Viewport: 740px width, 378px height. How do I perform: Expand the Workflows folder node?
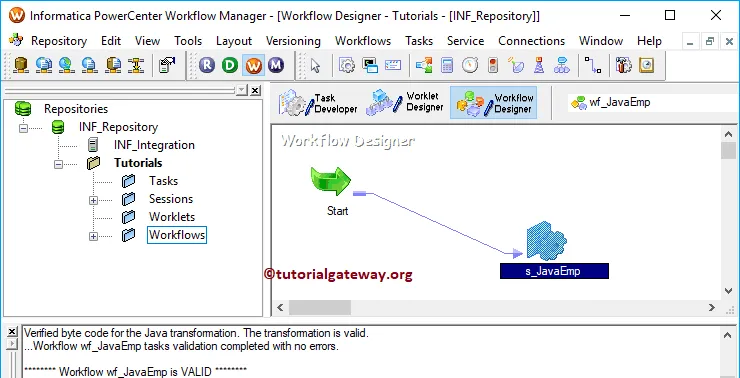pyautogui.click(x=93, y=236)
